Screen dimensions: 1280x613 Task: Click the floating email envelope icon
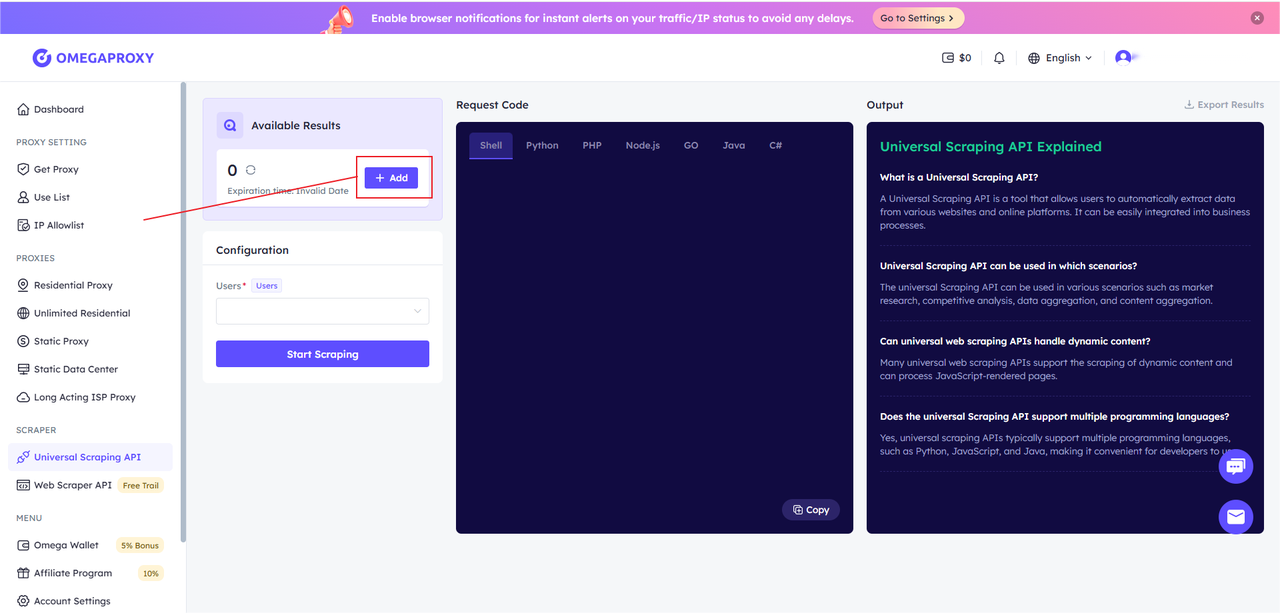(x=1235, y=516)
